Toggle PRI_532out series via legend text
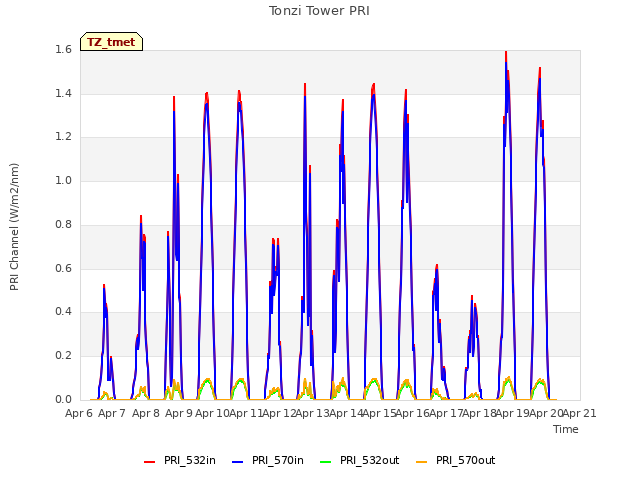 click(369, 460)
